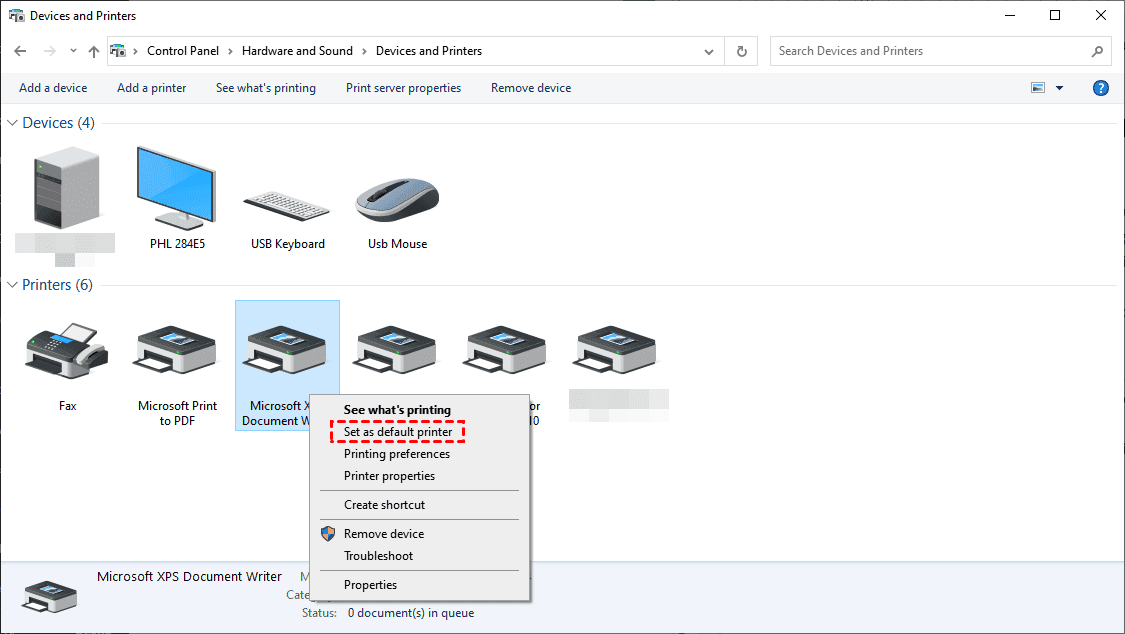The height and width of the screenshot is (634, 1125).
Task: Click Add a device in toolbar
Action: pyautogui.click(x=53, y=88)
